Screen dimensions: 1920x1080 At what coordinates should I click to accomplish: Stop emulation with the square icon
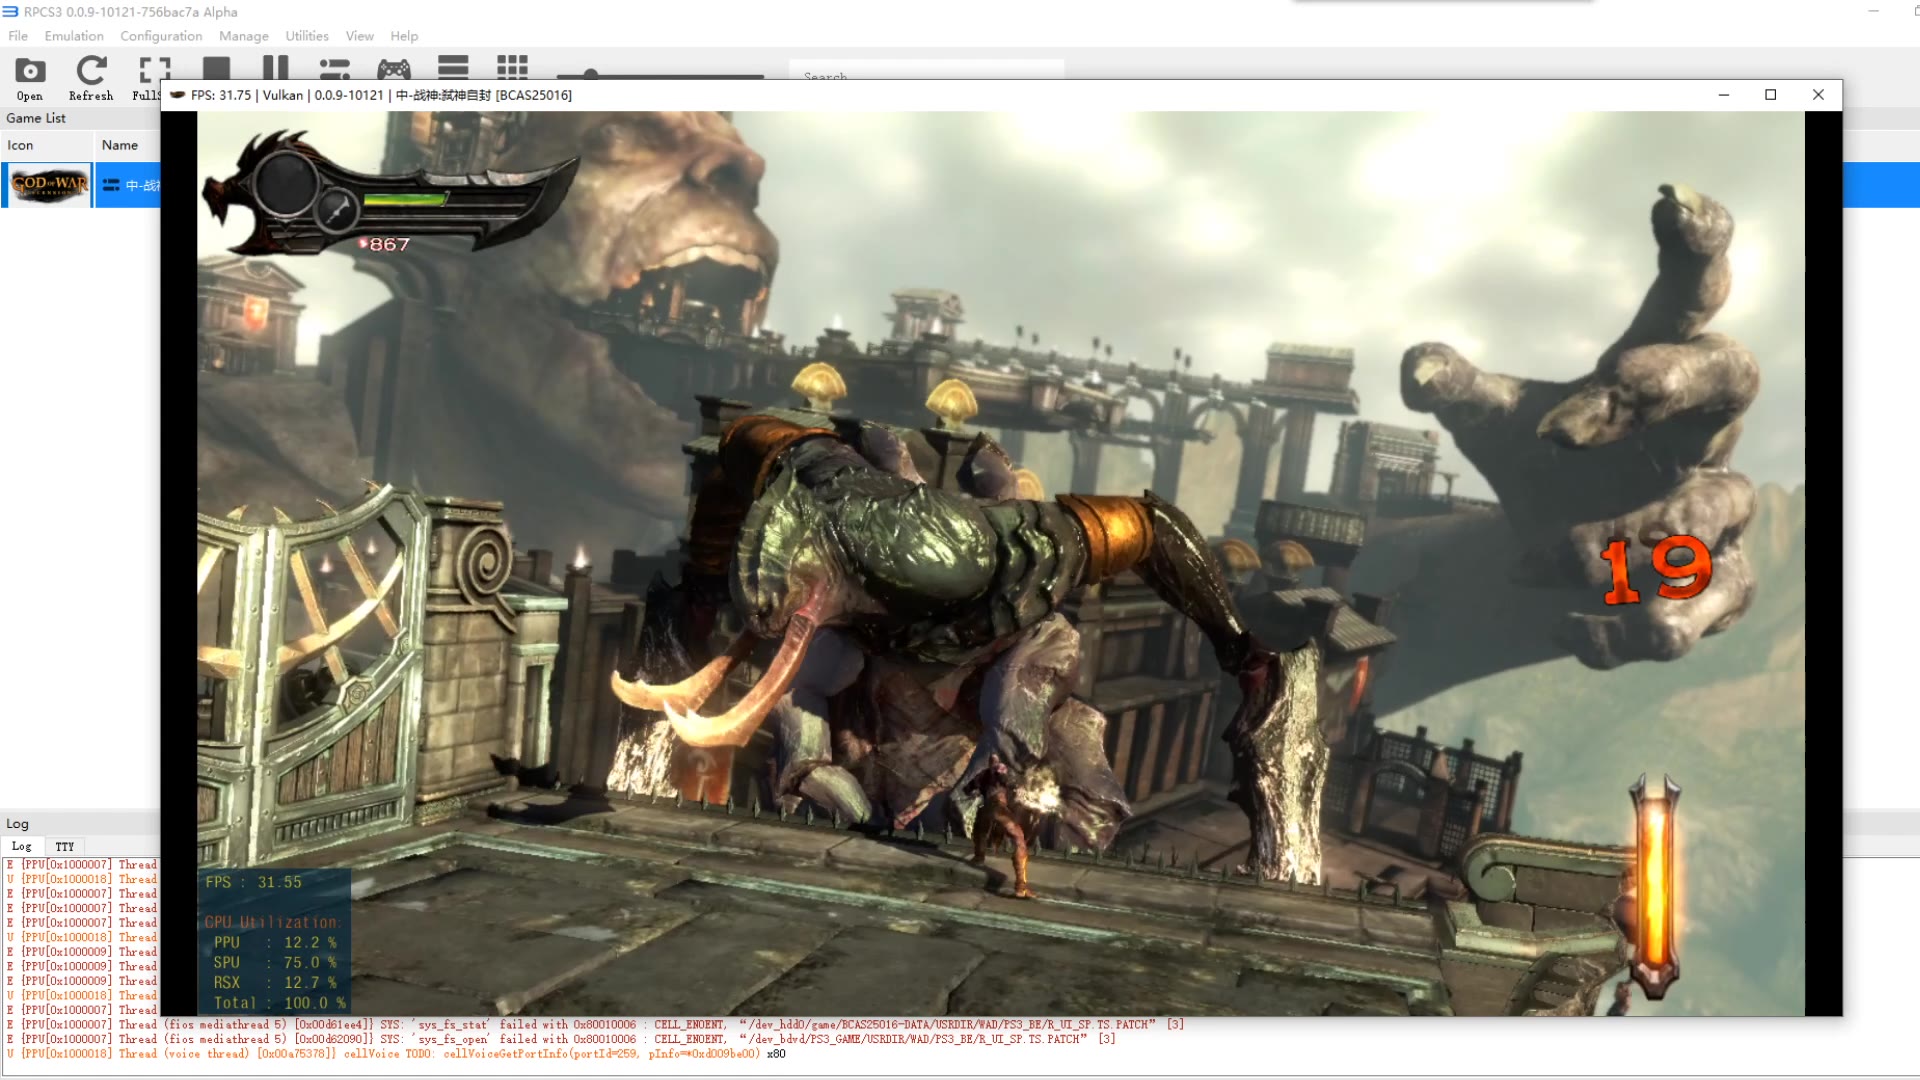tap(216, 68)
